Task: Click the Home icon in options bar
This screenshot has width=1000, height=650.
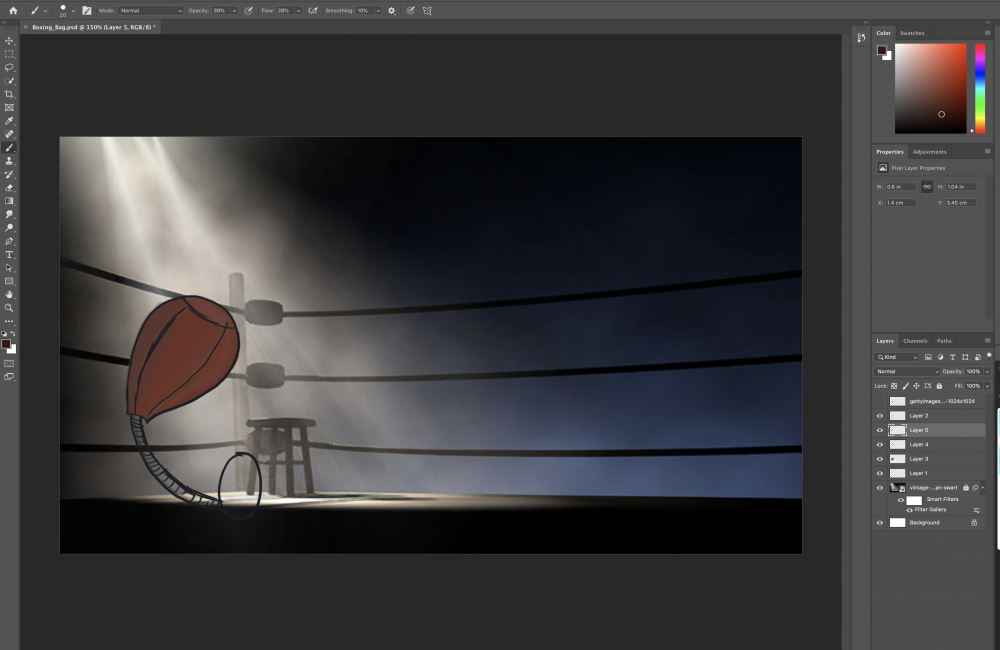Action: [x=13, y=10]
